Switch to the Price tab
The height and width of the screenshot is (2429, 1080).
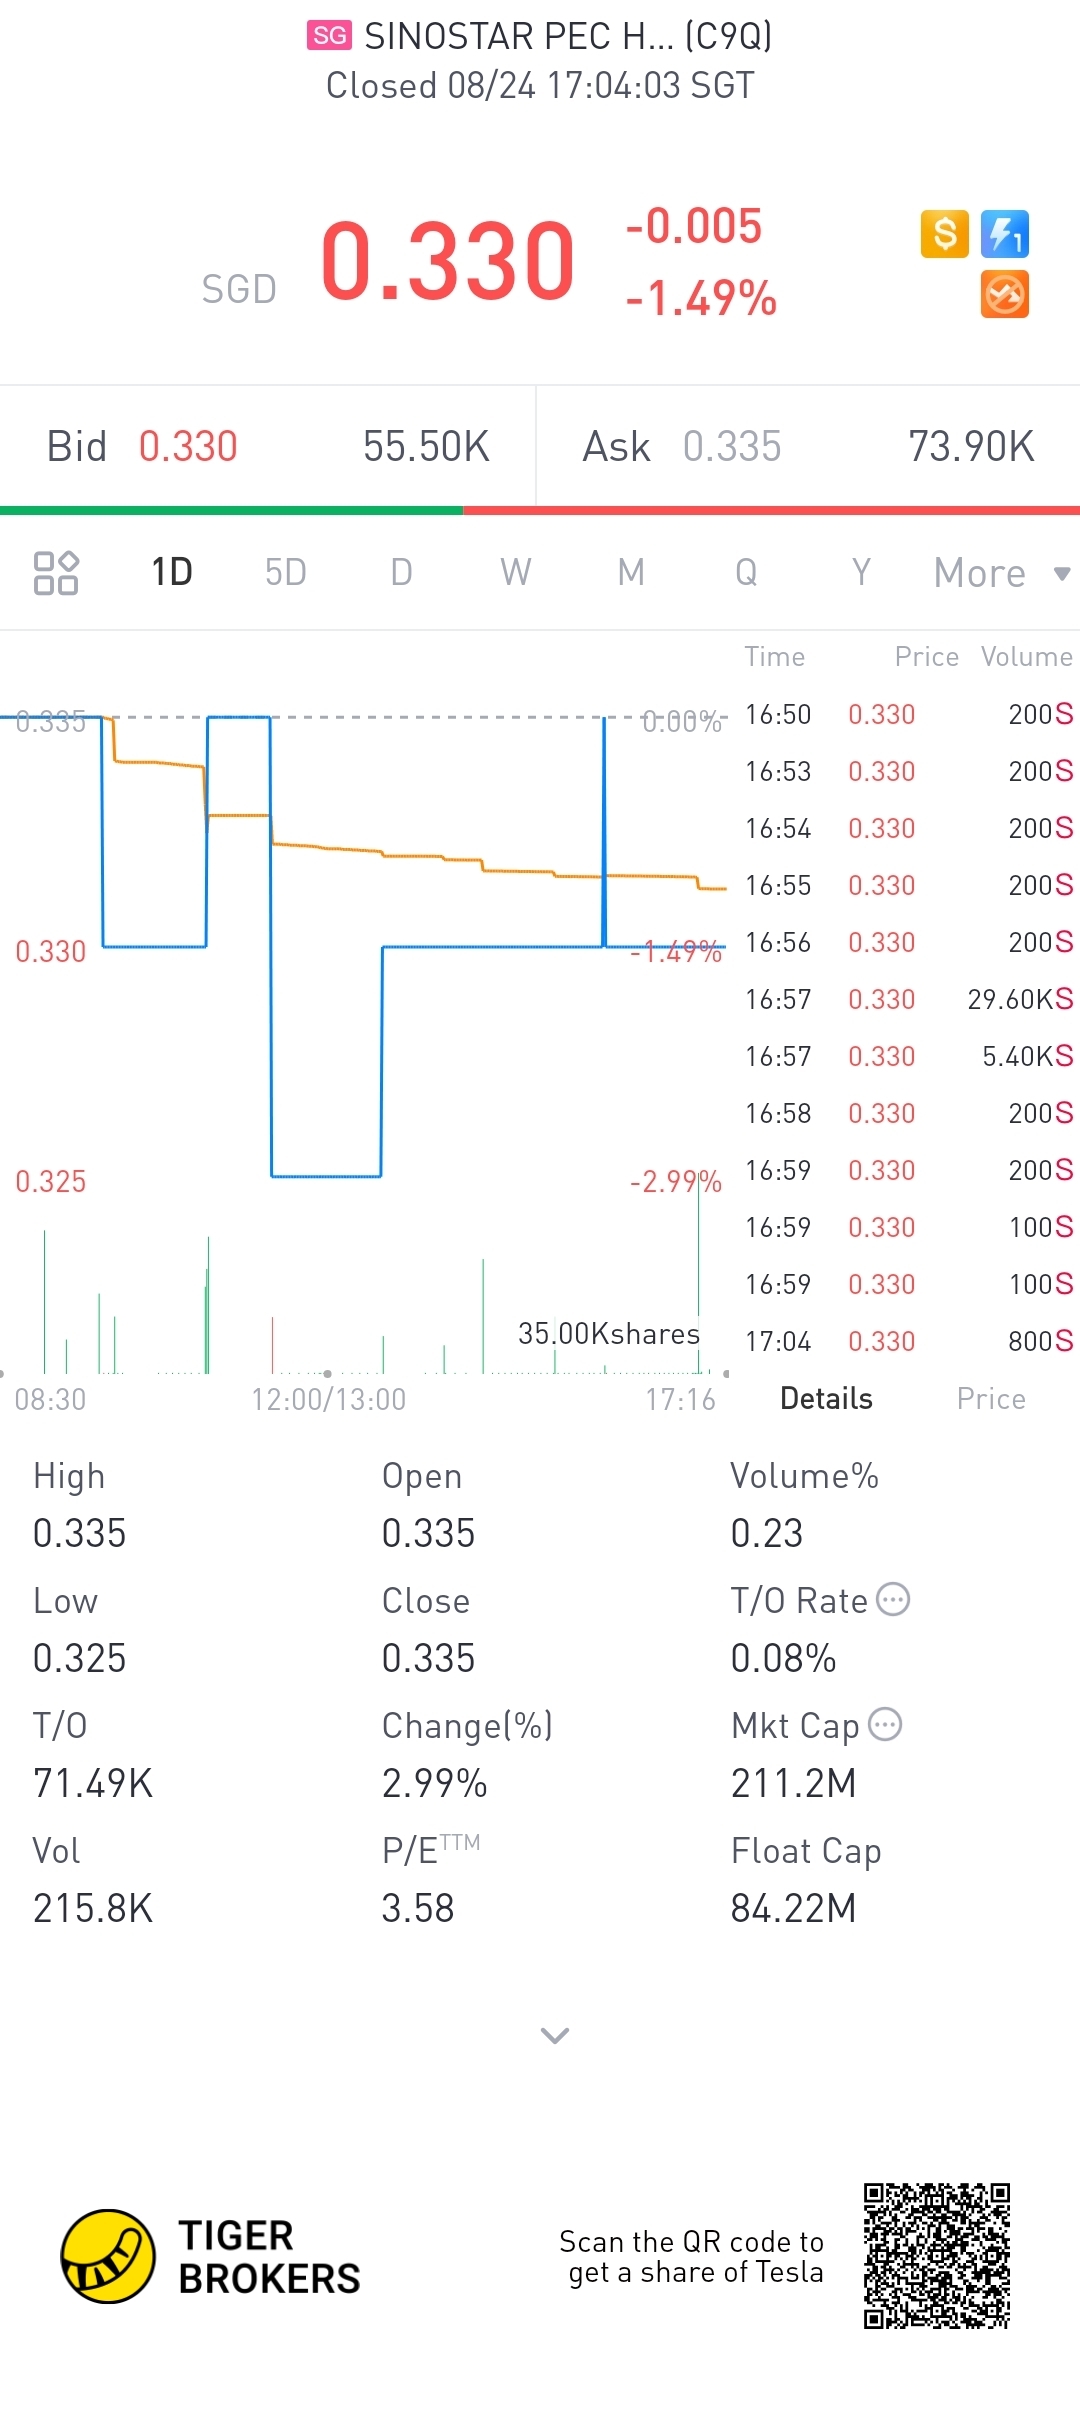pyautogui.click(x=990, y=1399)
